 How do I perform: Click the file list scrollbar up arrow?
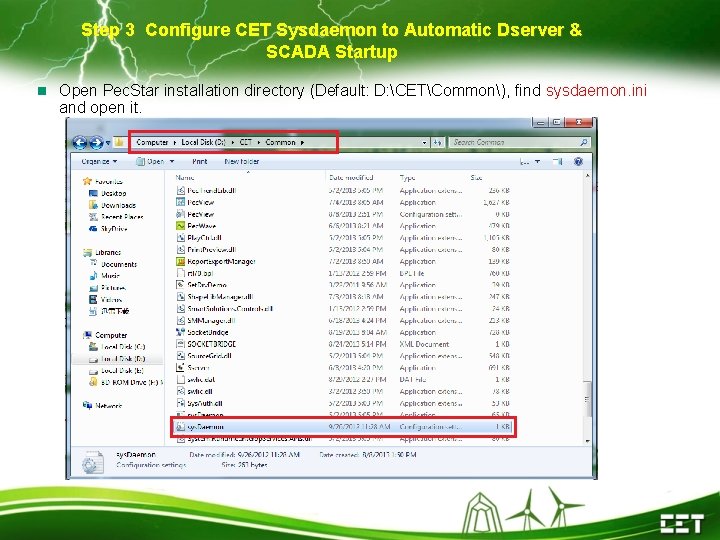point(587,176)
